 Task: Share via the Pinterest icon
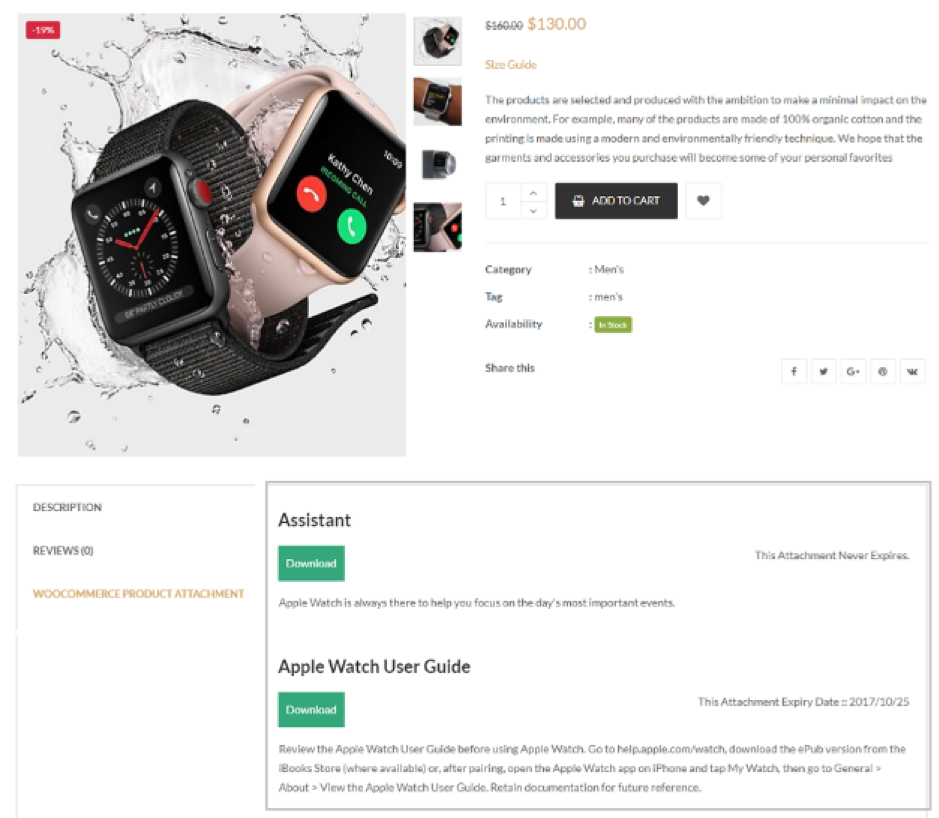(883, 371)
